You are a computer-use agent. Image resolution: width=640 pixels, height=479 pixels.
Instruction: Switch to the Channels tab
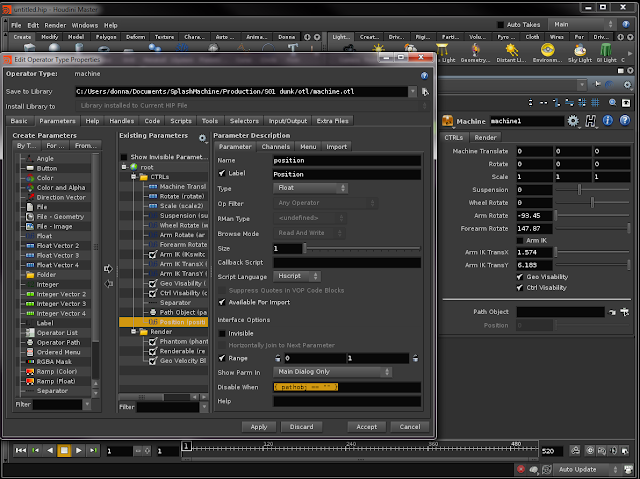(x=276, y=146)
